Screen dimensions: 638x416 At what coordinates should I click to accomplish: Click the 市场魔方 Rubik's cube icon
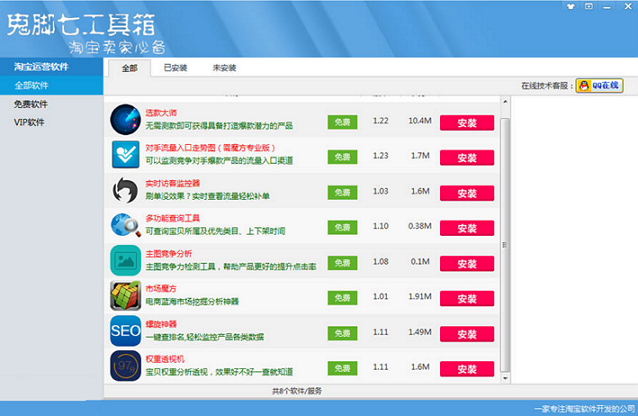(125, 296)
